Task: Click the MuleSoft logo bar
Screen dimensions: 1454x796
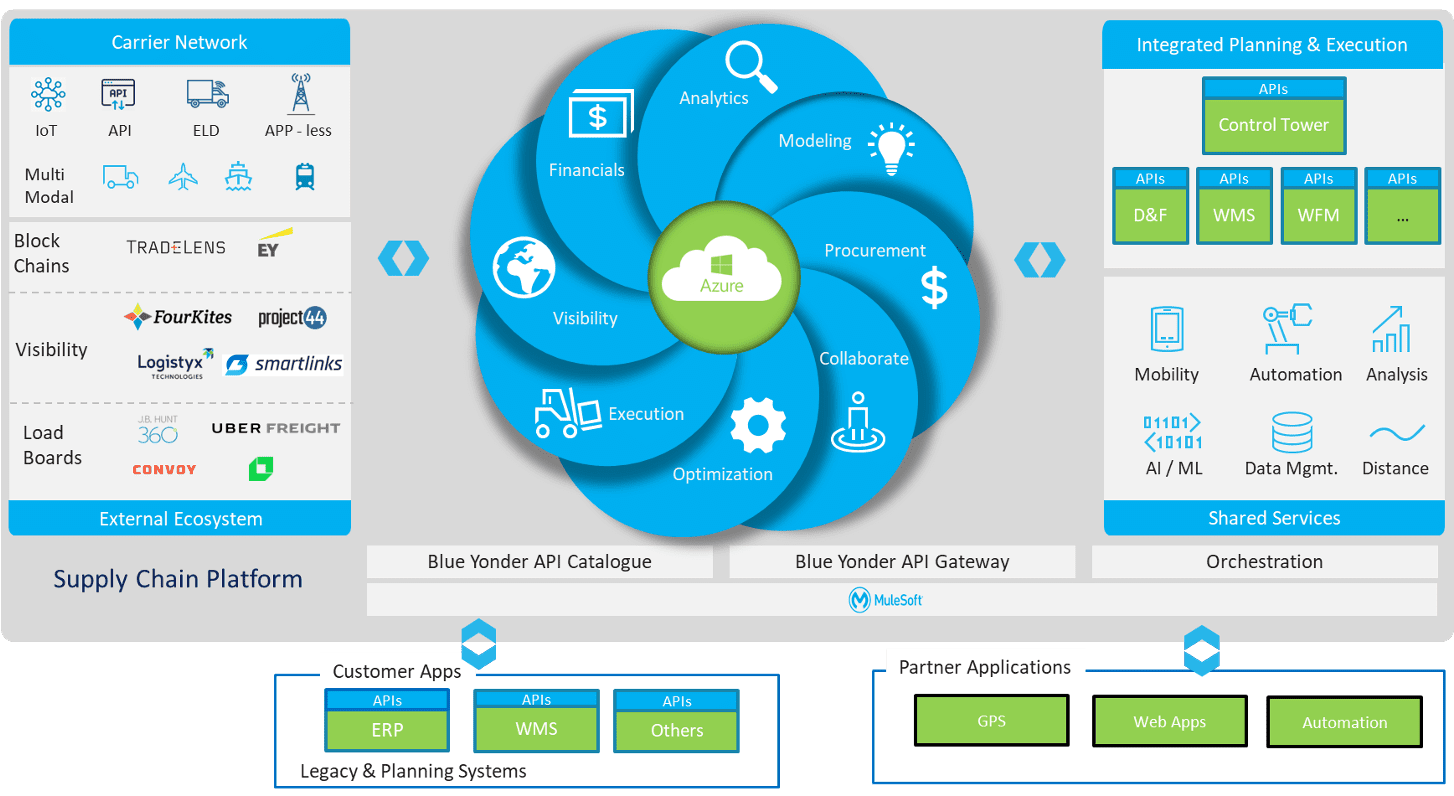Action: (x=902, y=600)
